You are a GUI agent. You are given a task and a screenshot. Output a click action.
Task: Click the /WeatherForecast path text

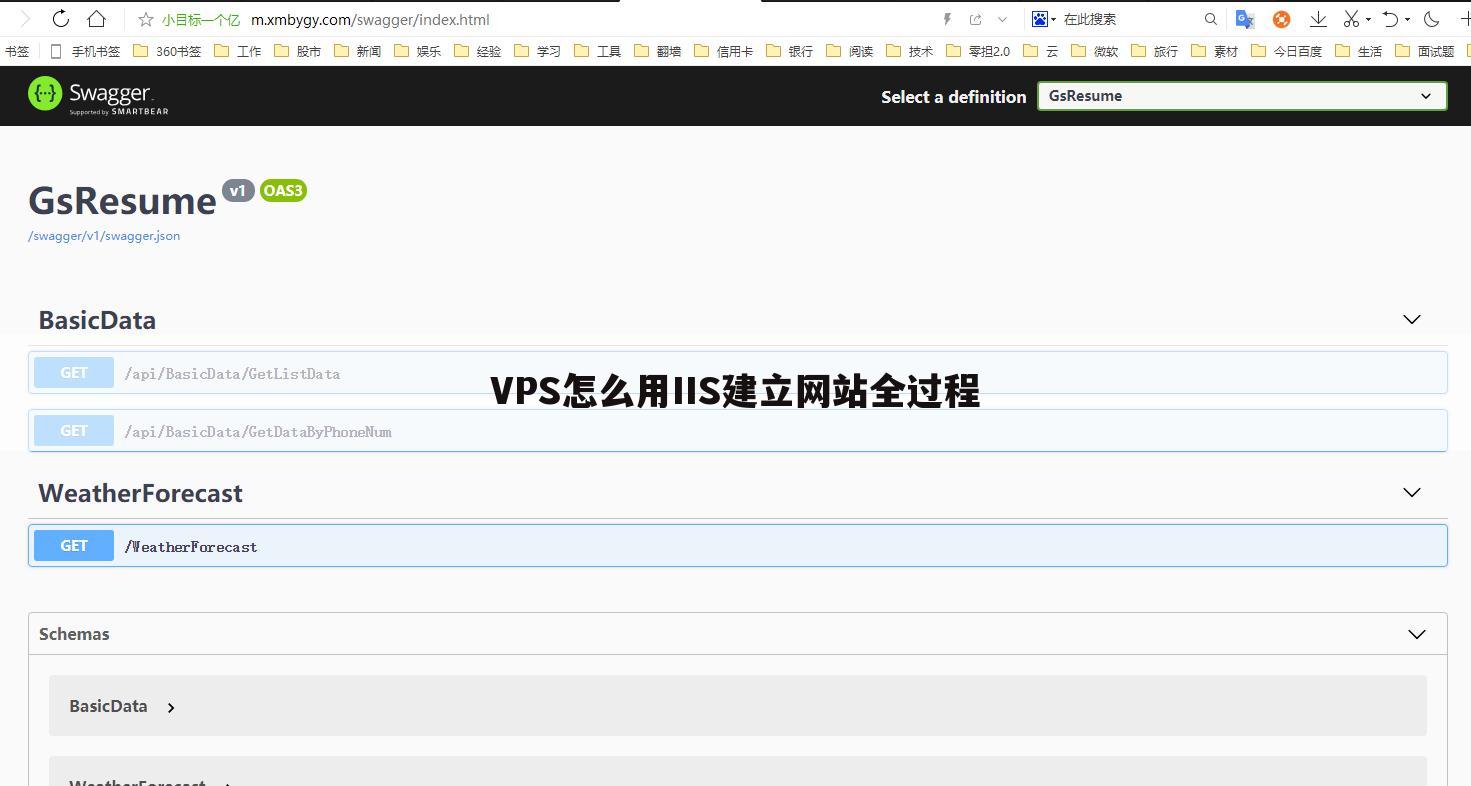(191, 547)
